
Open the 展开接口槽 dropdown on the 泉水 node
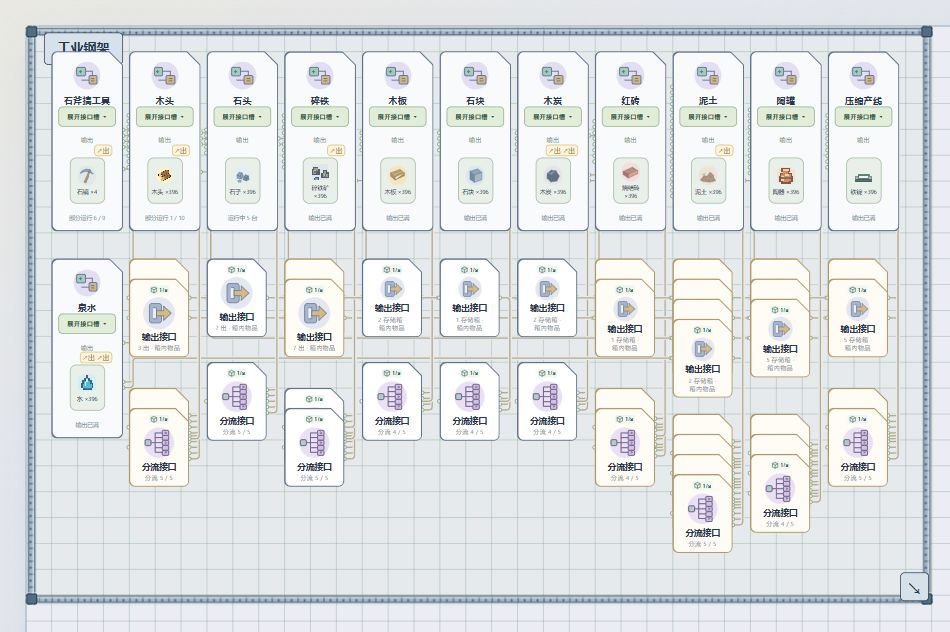click(x=87, y=324)
